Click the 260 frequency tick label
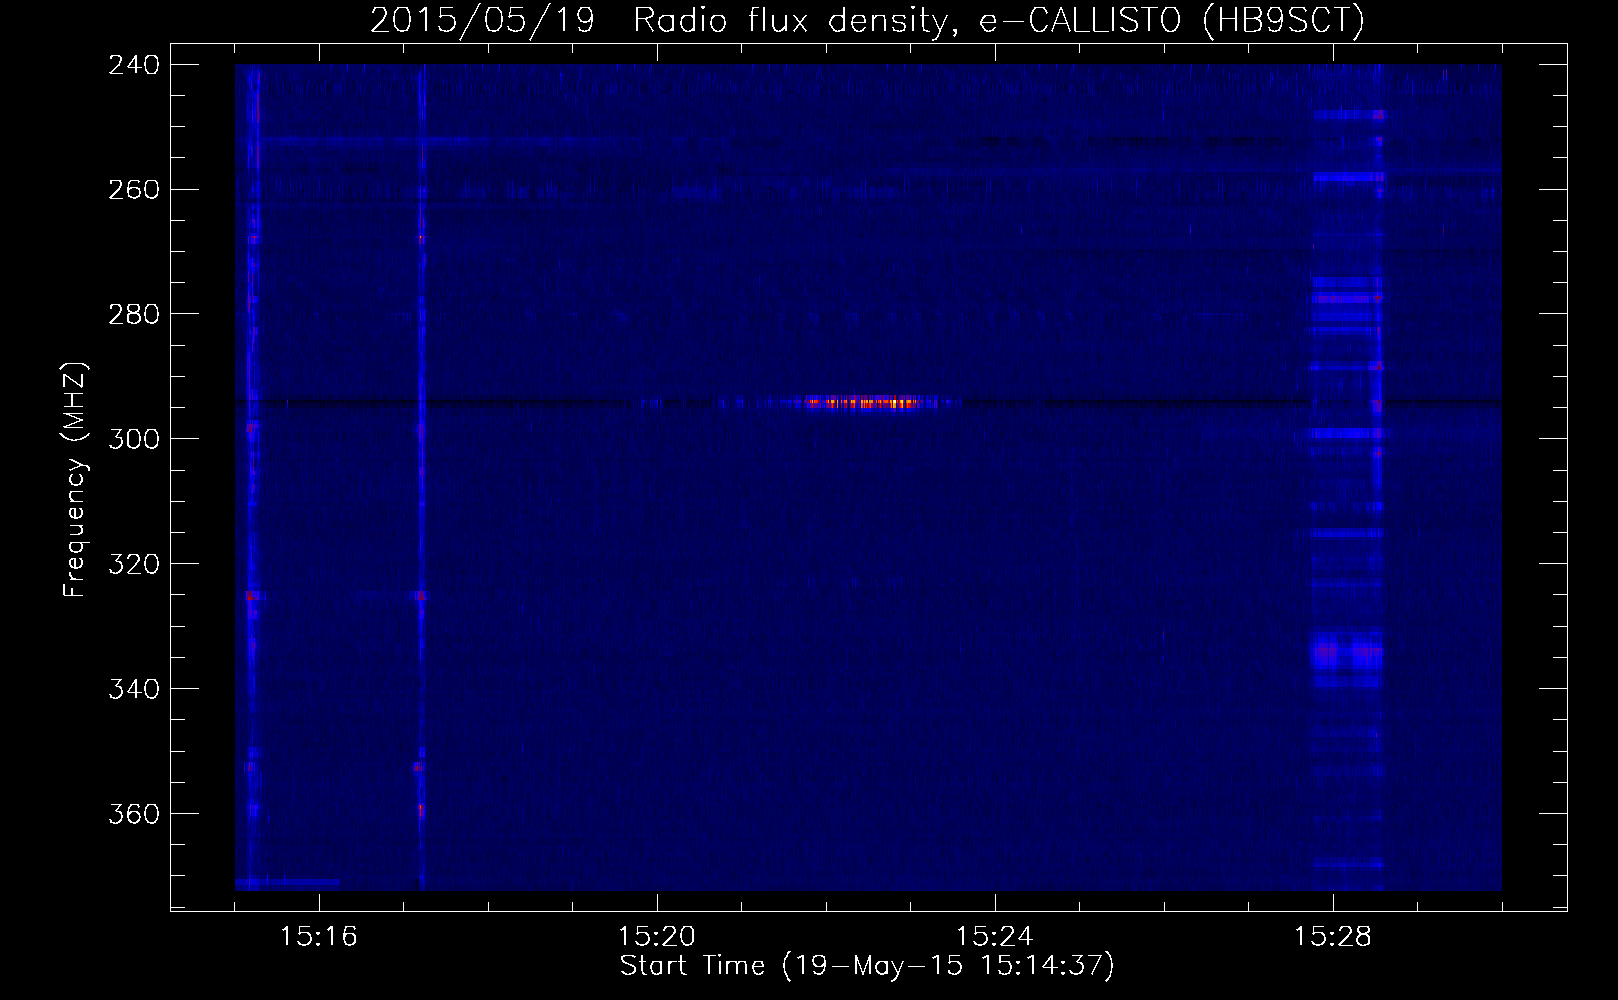Screen dimensions: 1618x1000 134,190
